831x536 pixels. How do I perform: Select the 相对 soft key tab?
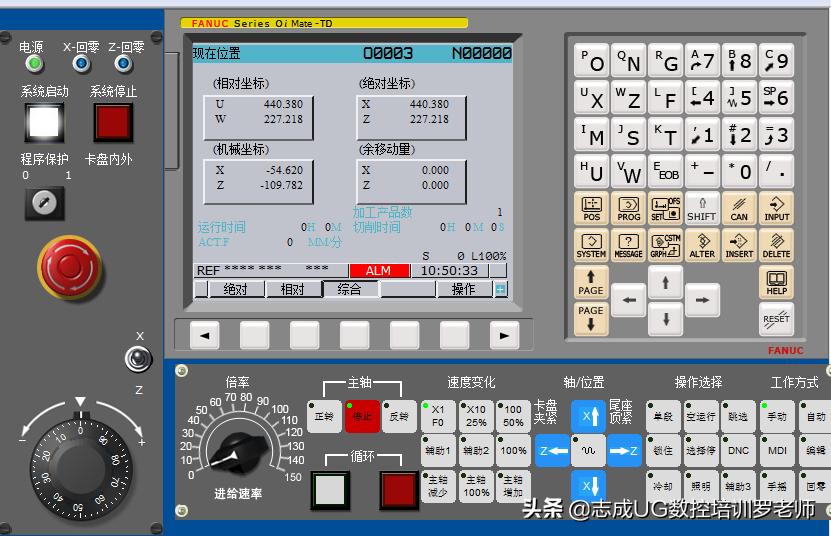[x=293, y=289]
